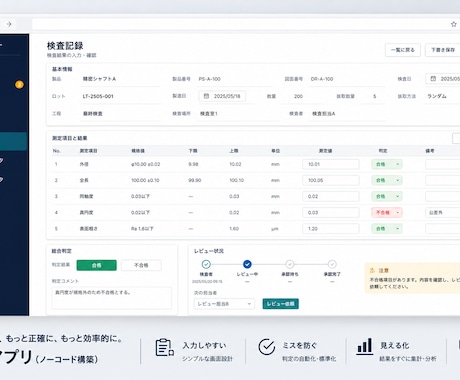Select the 不合格 overall judgment button

[141, 265]
